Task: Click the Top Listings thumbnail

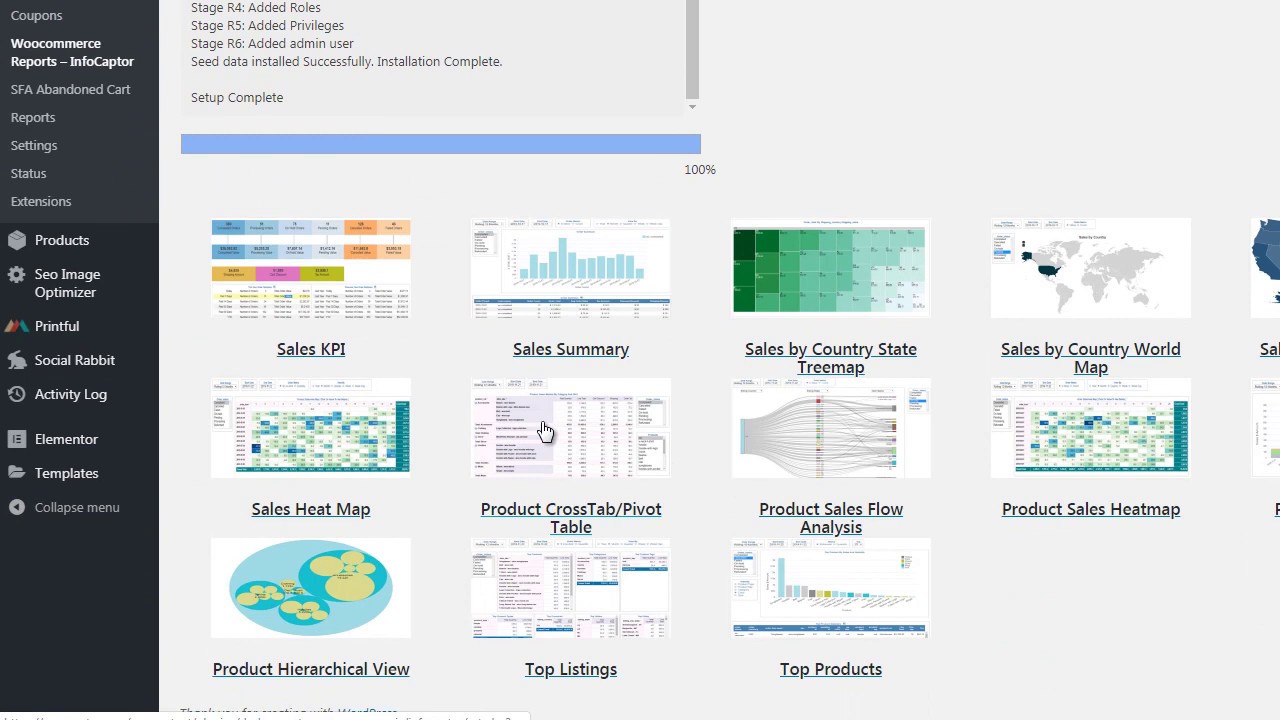Action: click(x=571, y=588)
